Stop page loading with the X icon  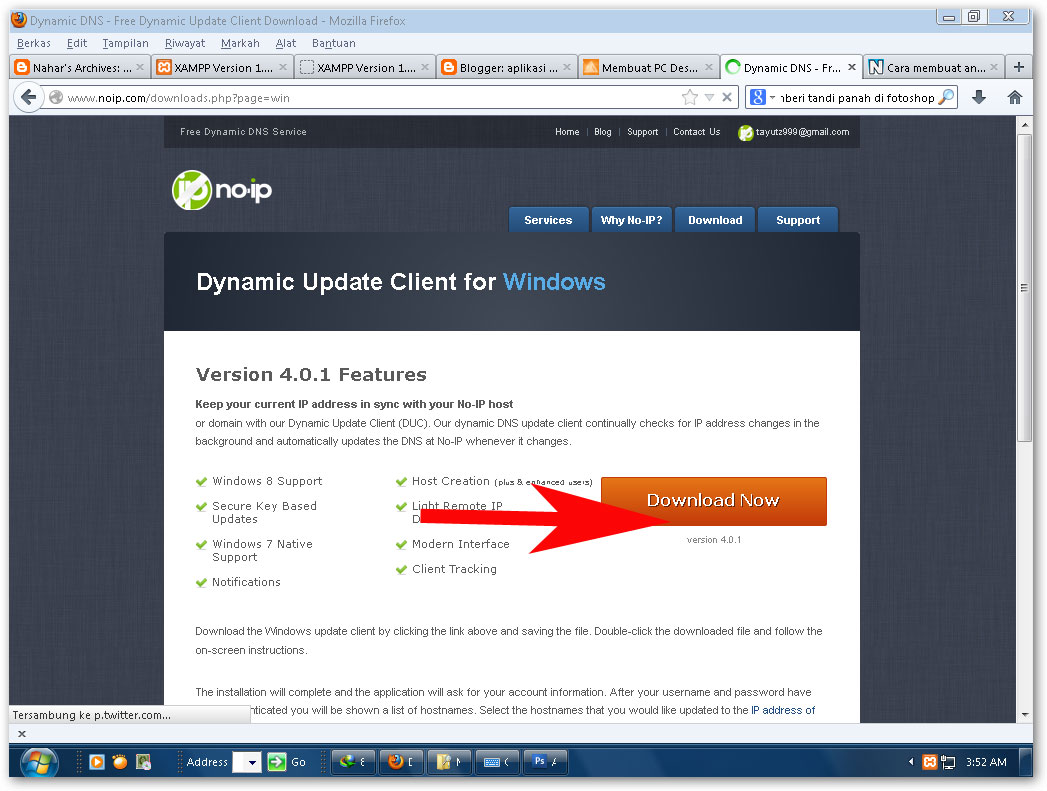727,97
